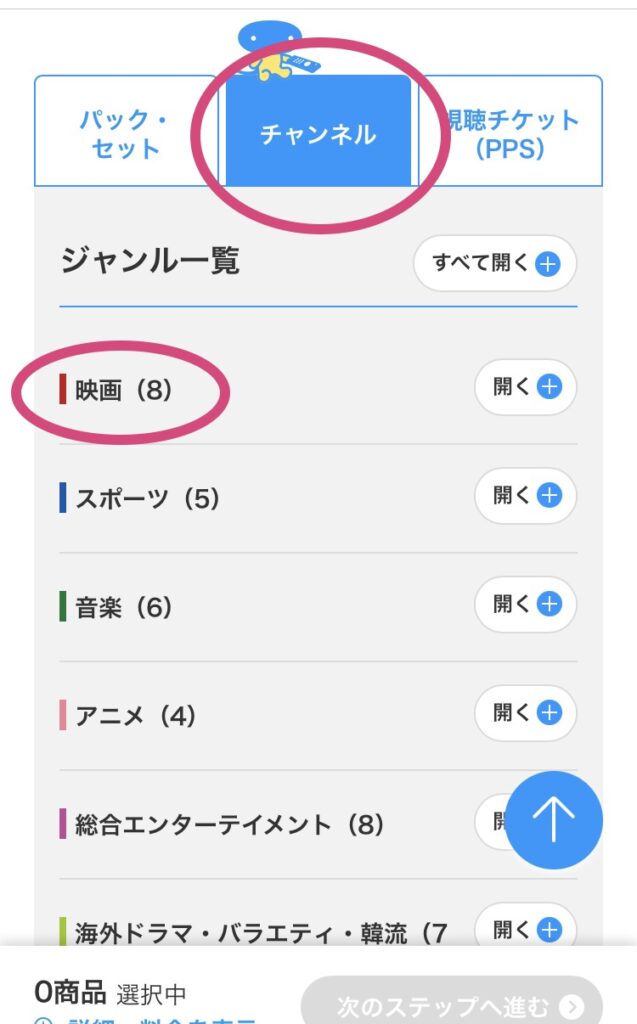Click the scroll-to-top arrow button

pyautogui.click(x=554, y=820)
